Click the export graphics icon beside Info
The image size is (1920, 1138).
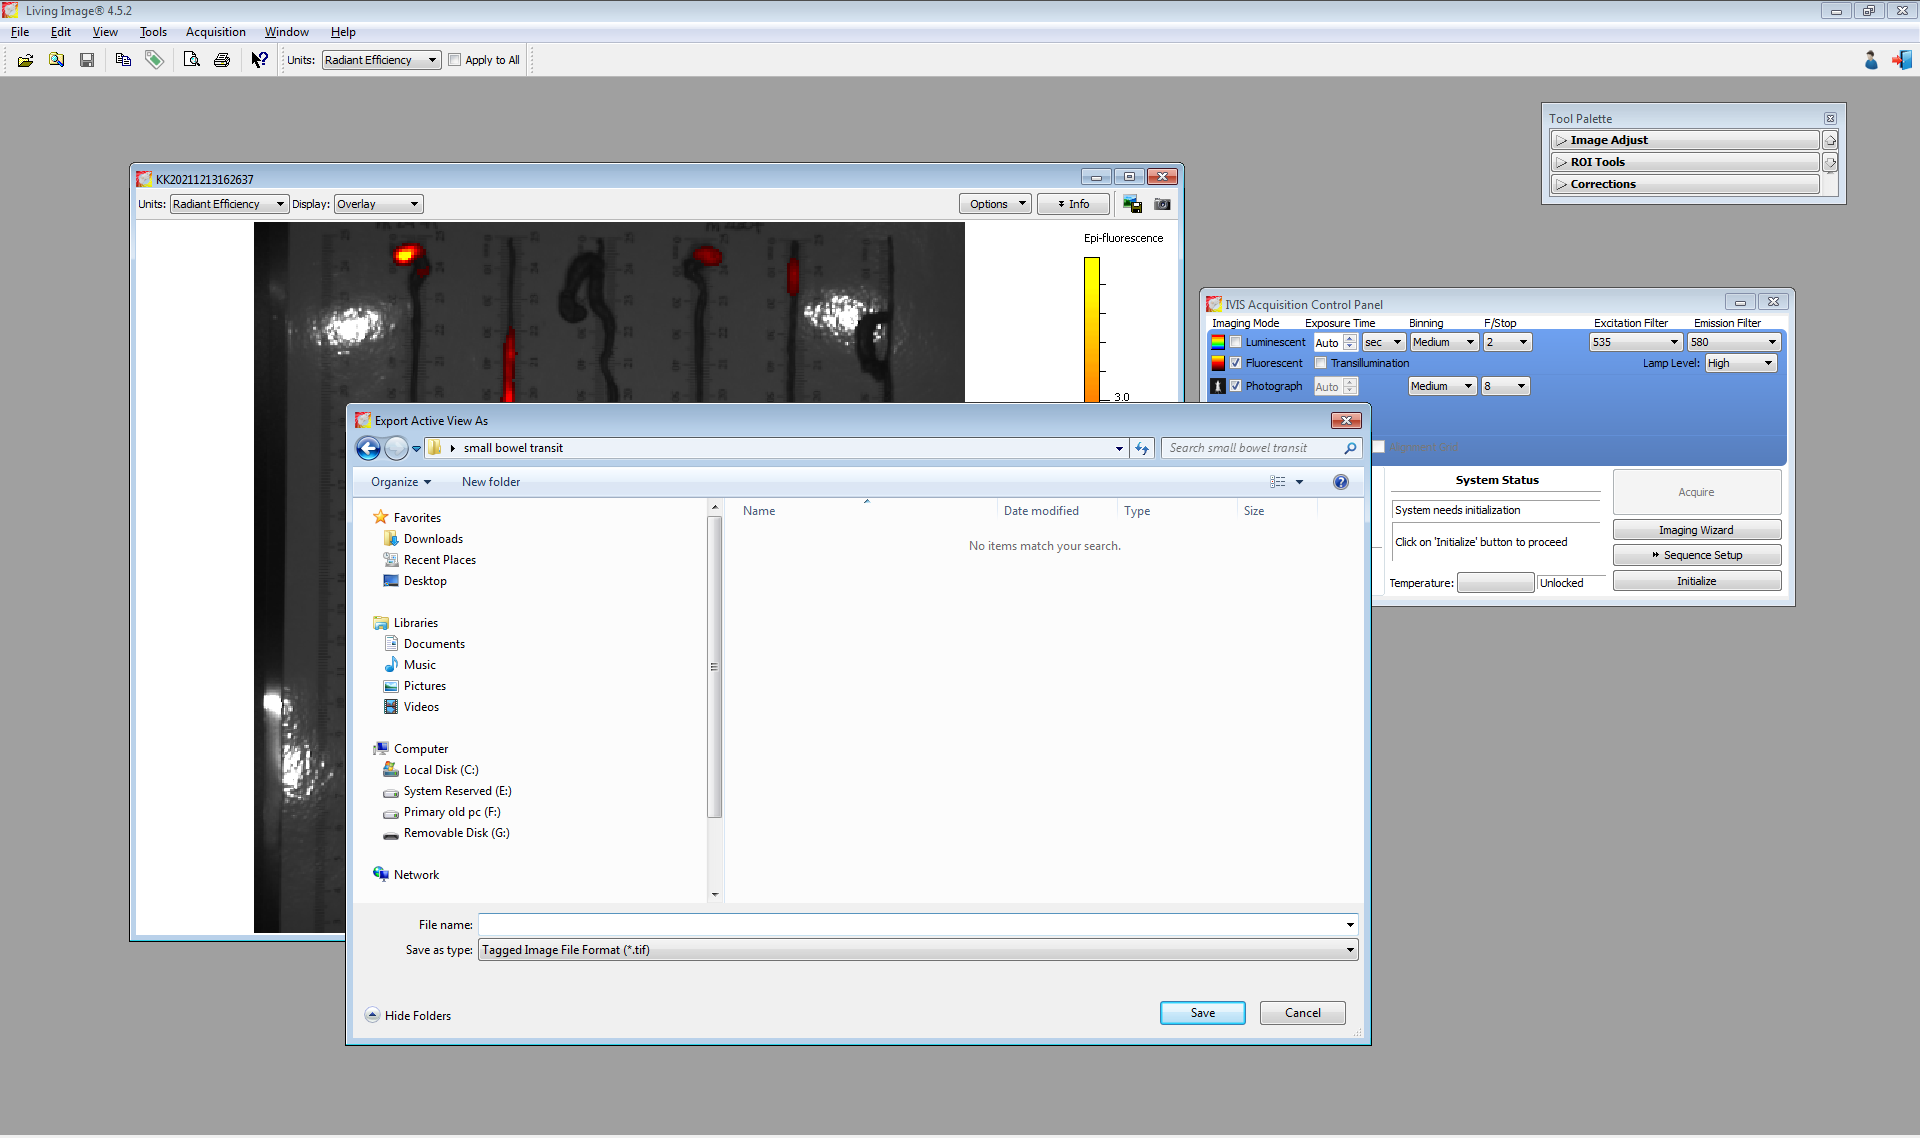pyautogui.click(x=1132, y=204)
